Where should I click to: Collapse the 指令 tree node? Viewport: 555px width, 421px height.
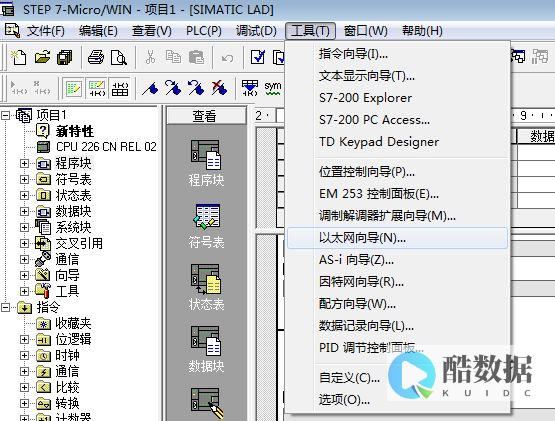[x=5, y=307]
